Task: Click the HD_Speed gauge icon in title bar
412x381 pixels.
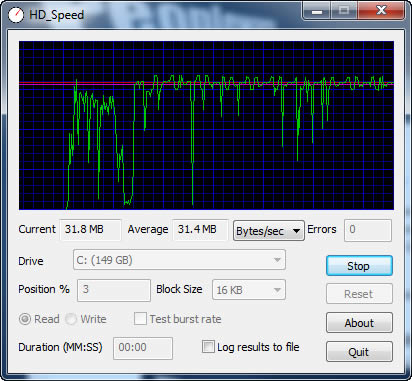Action: coord(16,15)
